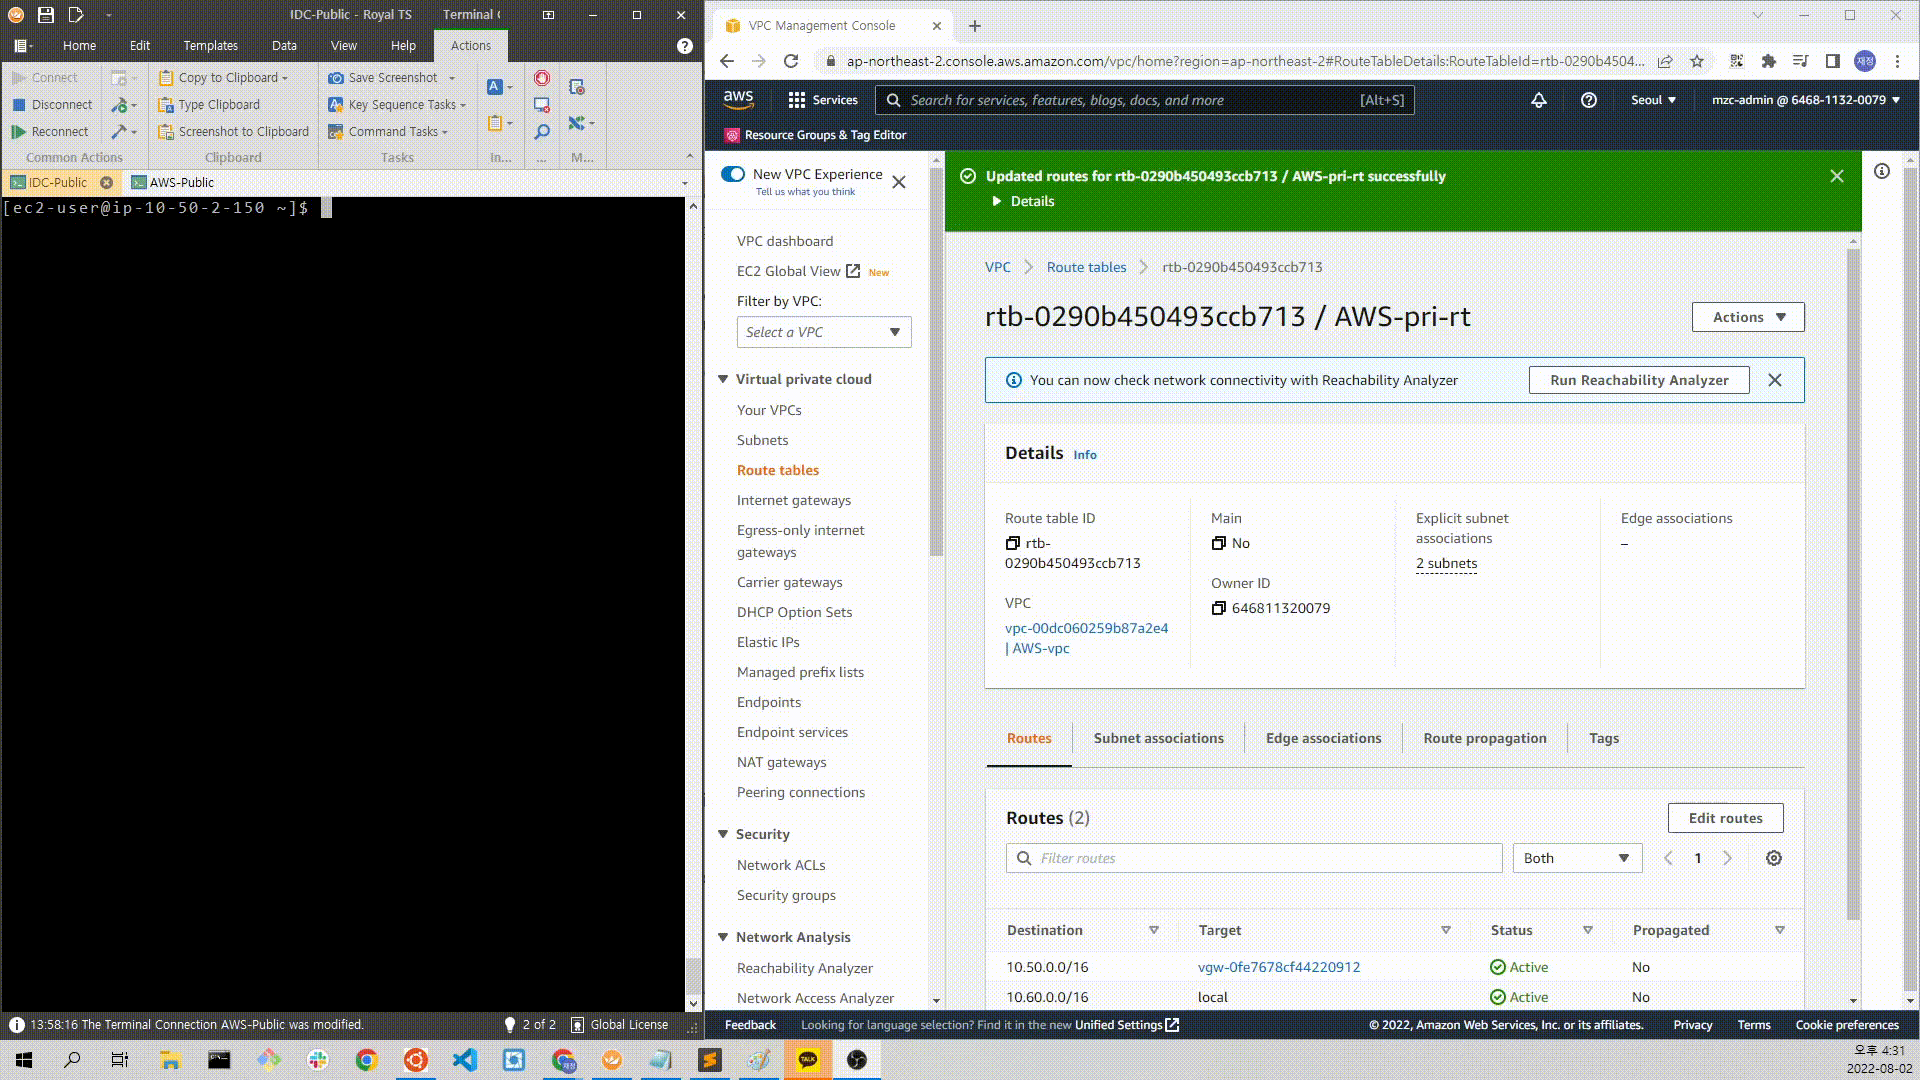Reload the browser page

pos(791,61)
